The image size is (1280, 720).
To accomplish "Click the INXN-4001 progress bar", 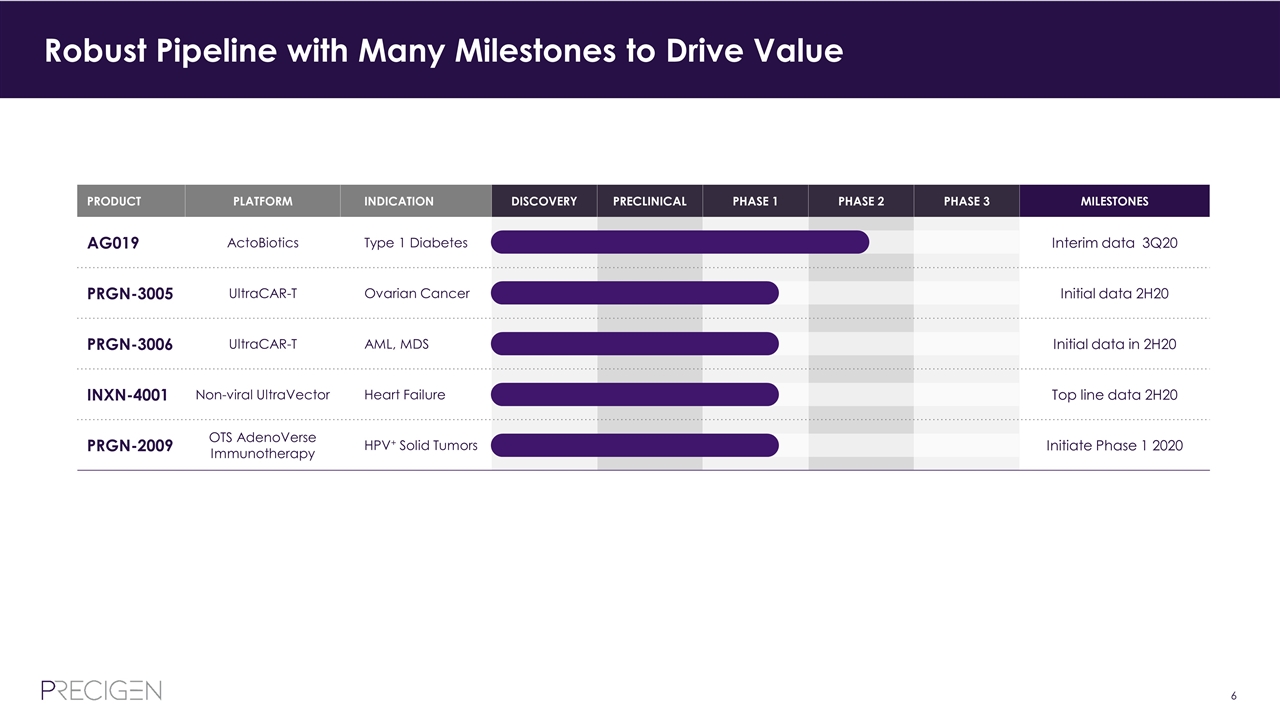I will coord(635,394).
